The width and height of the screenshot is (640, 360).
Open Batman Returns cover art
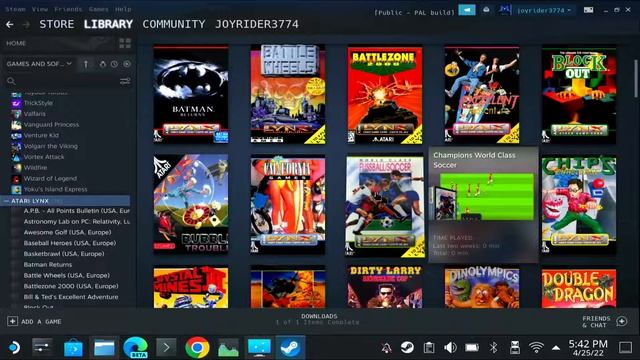pyautogui.click(x=191, y=94)
